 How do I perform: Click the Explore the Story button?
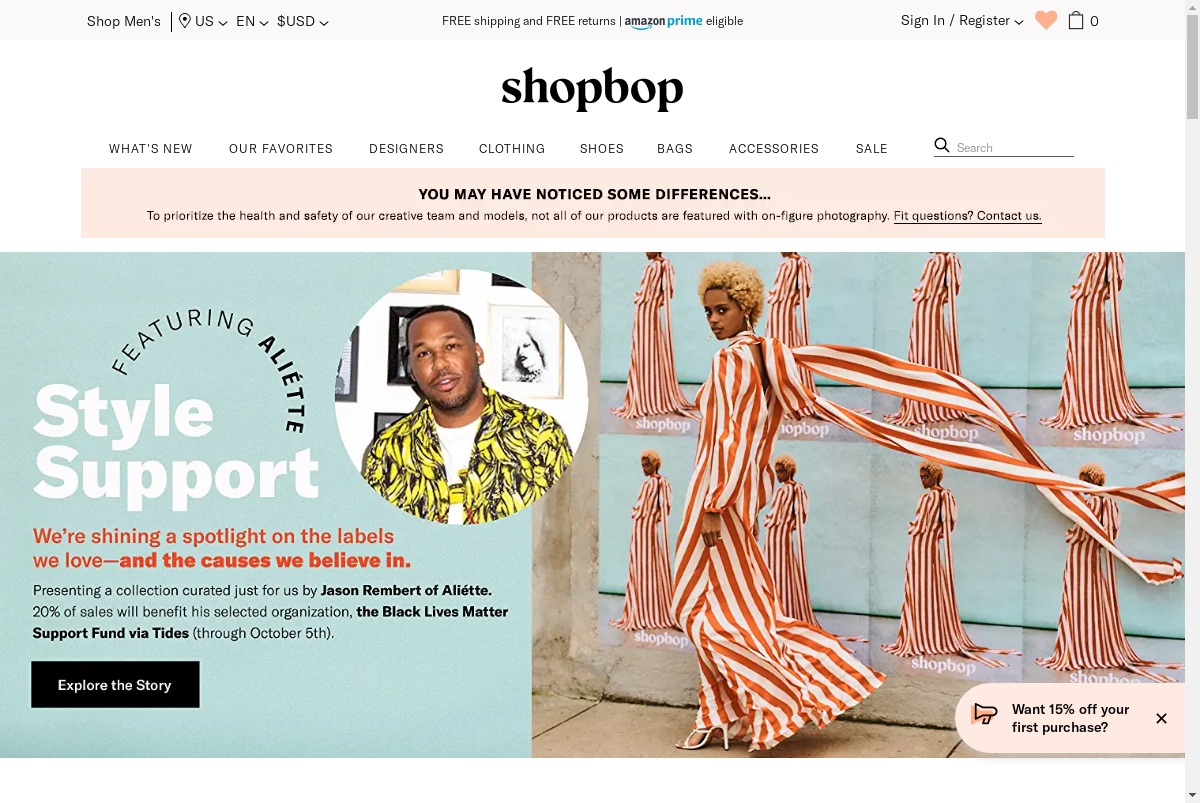[115, 685]
